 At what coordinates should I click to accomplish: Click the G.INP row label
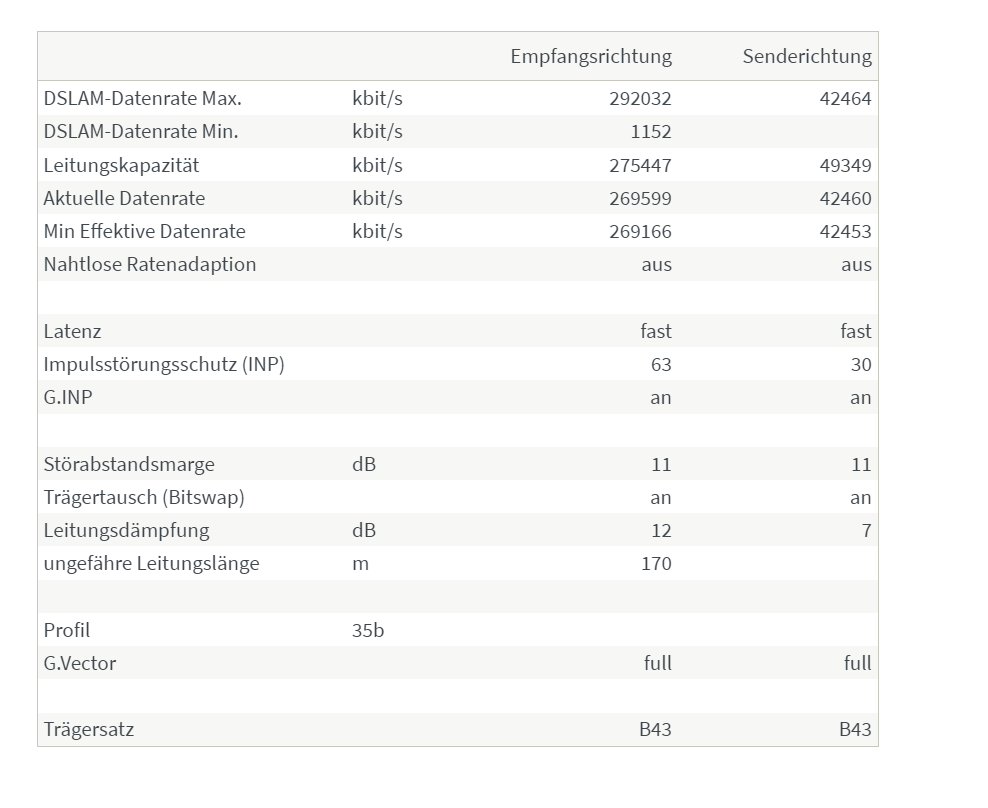tap(68, 398)
